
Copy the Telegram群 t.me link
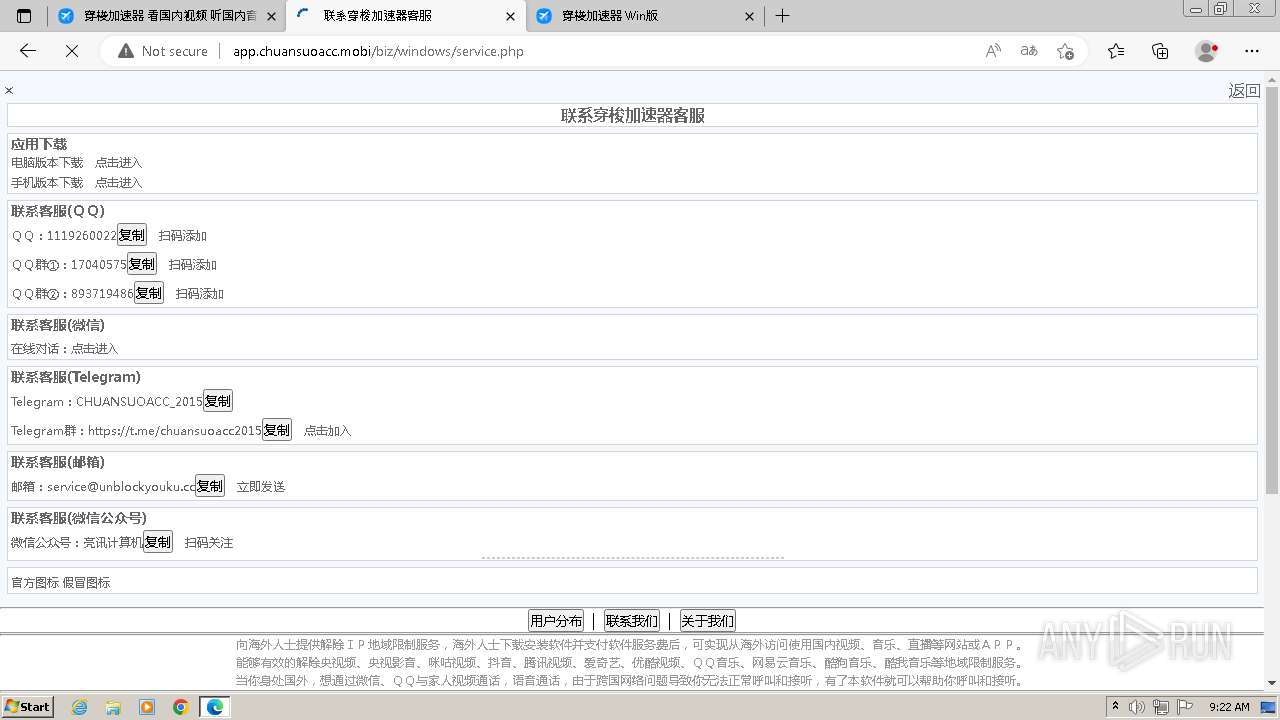[277, 430]
